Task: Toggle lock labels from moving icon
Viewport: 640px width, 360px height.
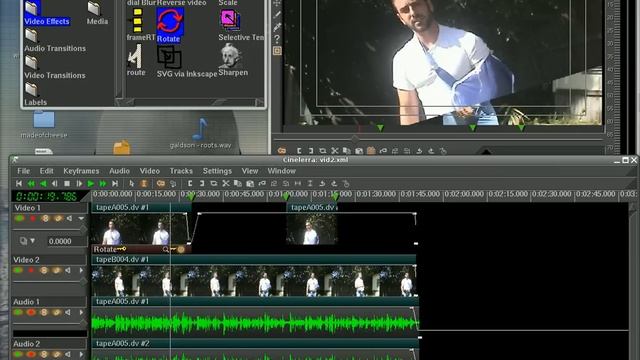Action: click(x=173, y=184)
